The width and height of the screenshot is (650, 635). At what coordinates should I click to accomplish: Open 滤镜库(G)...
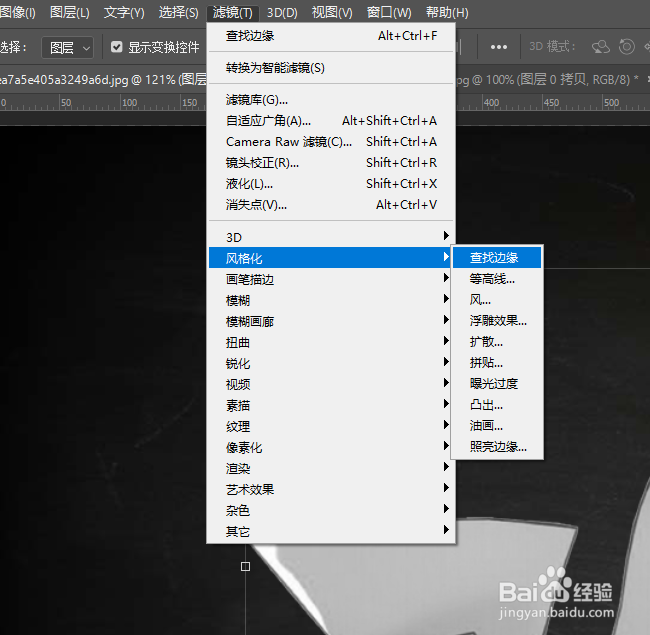coord(331,100)
